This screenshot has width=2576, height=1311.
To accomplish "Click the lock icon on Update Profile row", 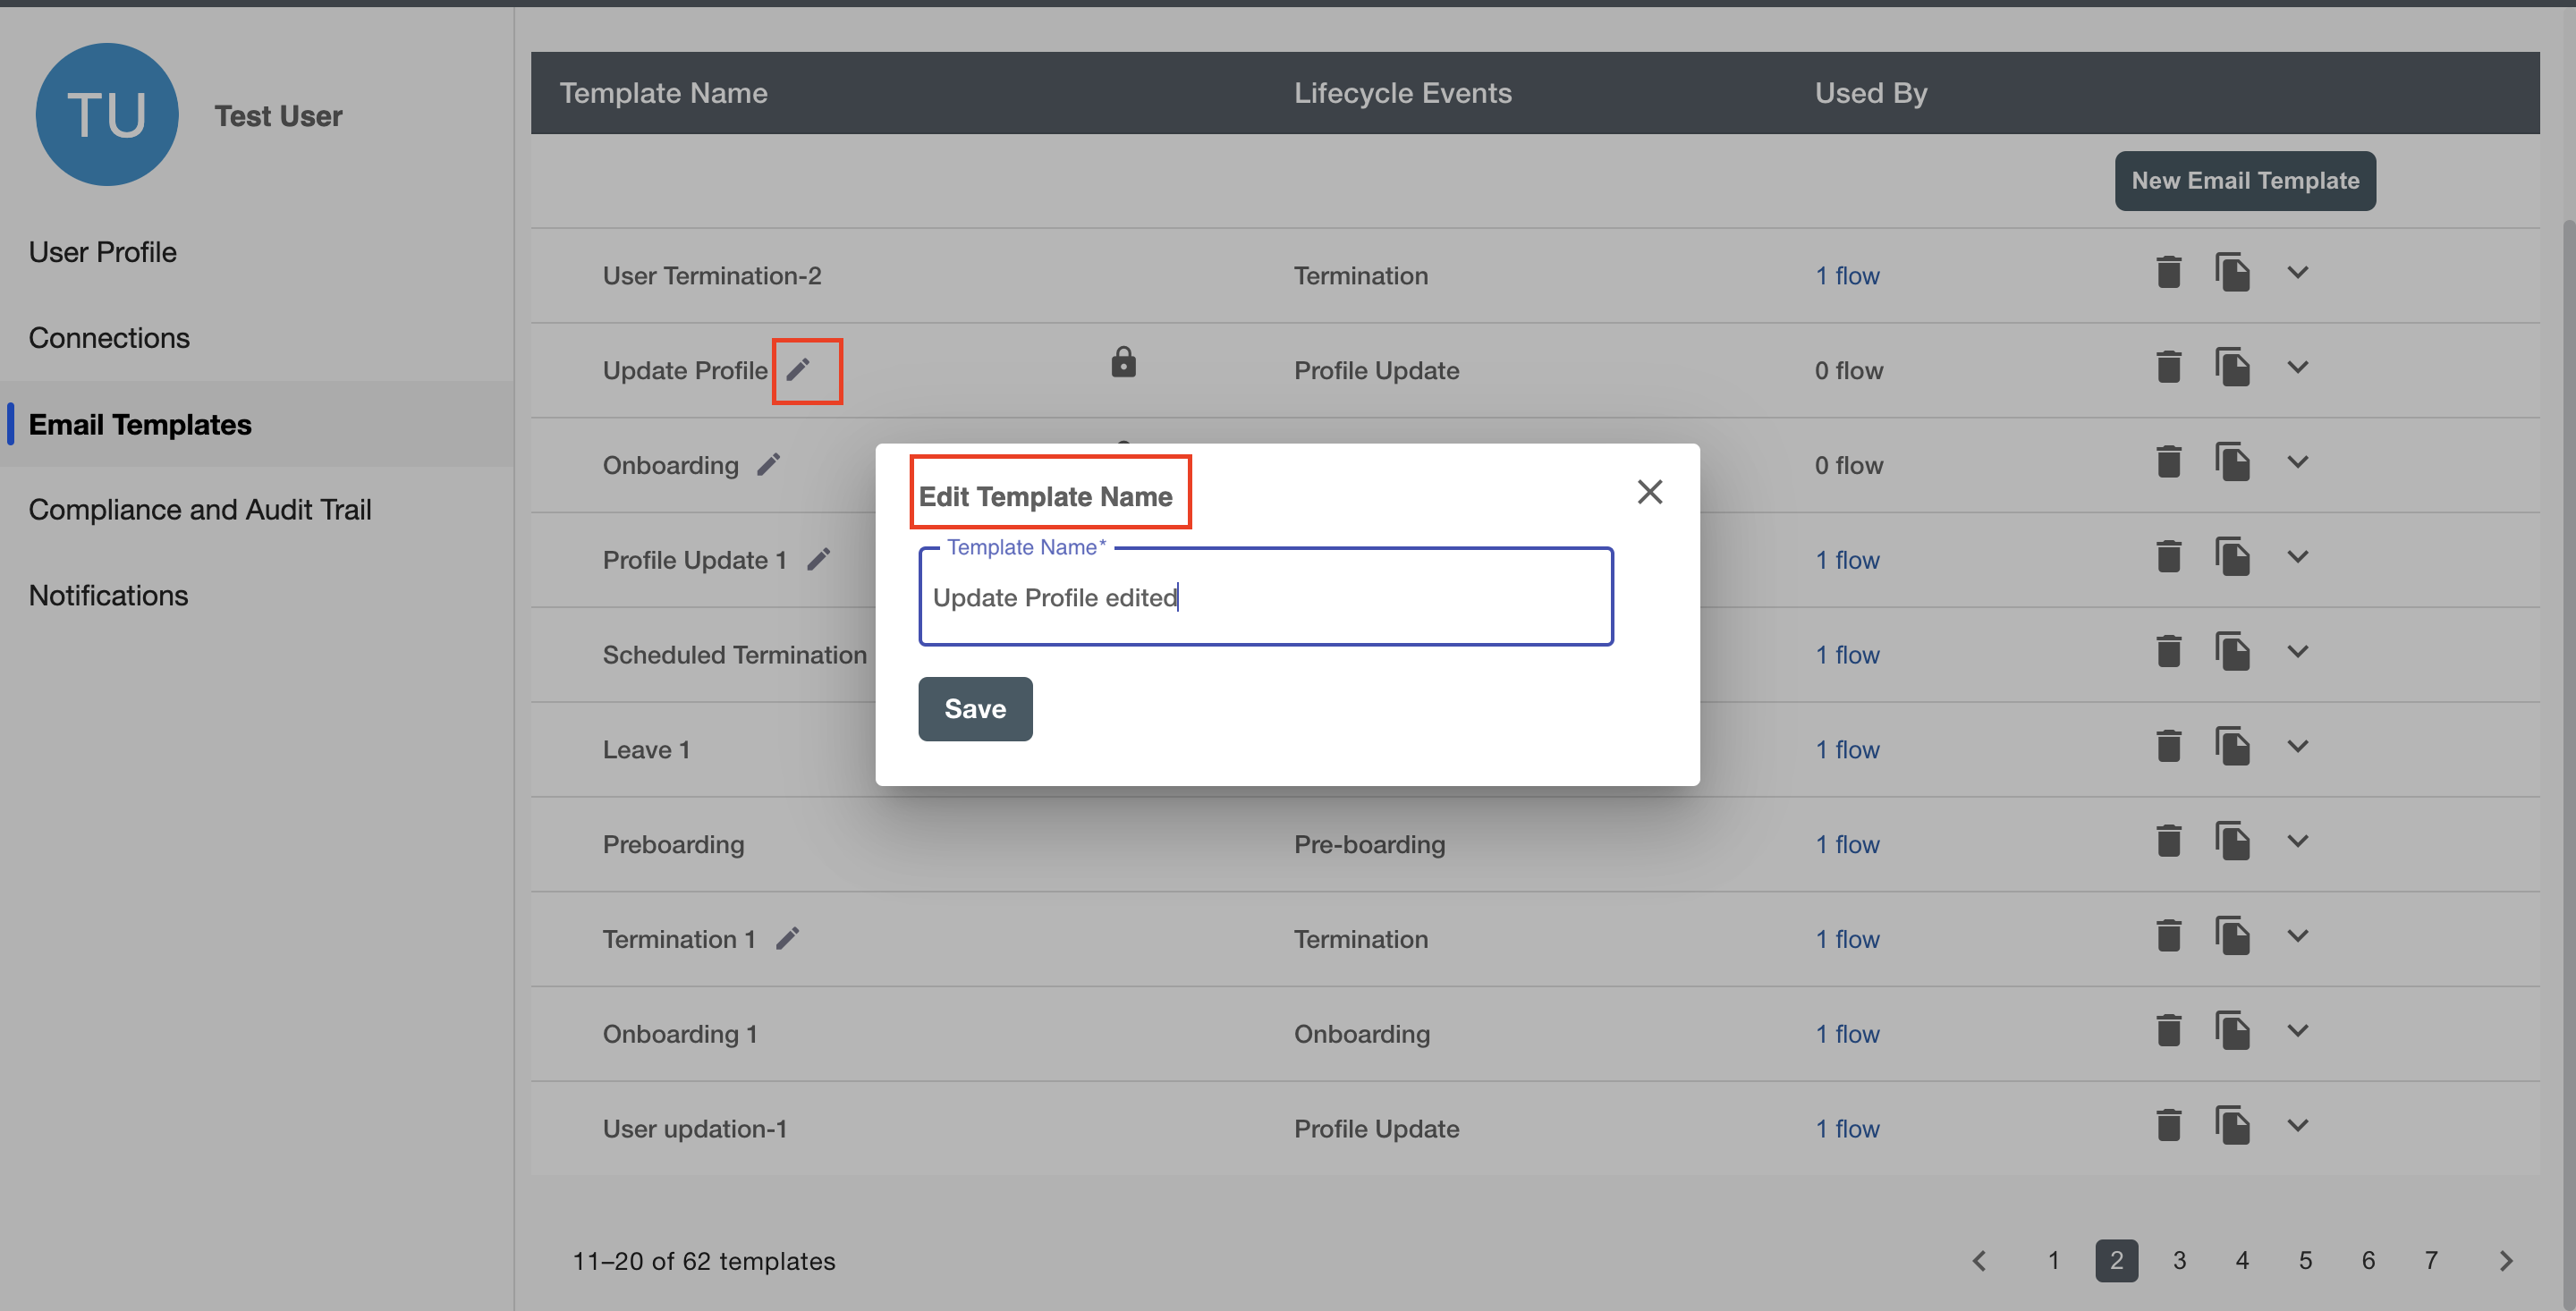I will pyautogui.click(x=1123, y=362).
